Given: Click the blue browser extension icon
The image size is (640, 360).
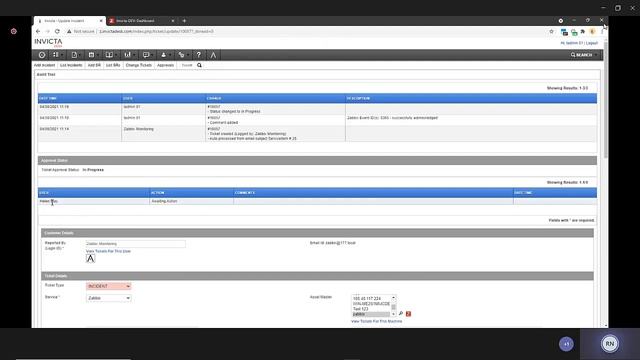Looking at the screenshot, I should (564, 32).
